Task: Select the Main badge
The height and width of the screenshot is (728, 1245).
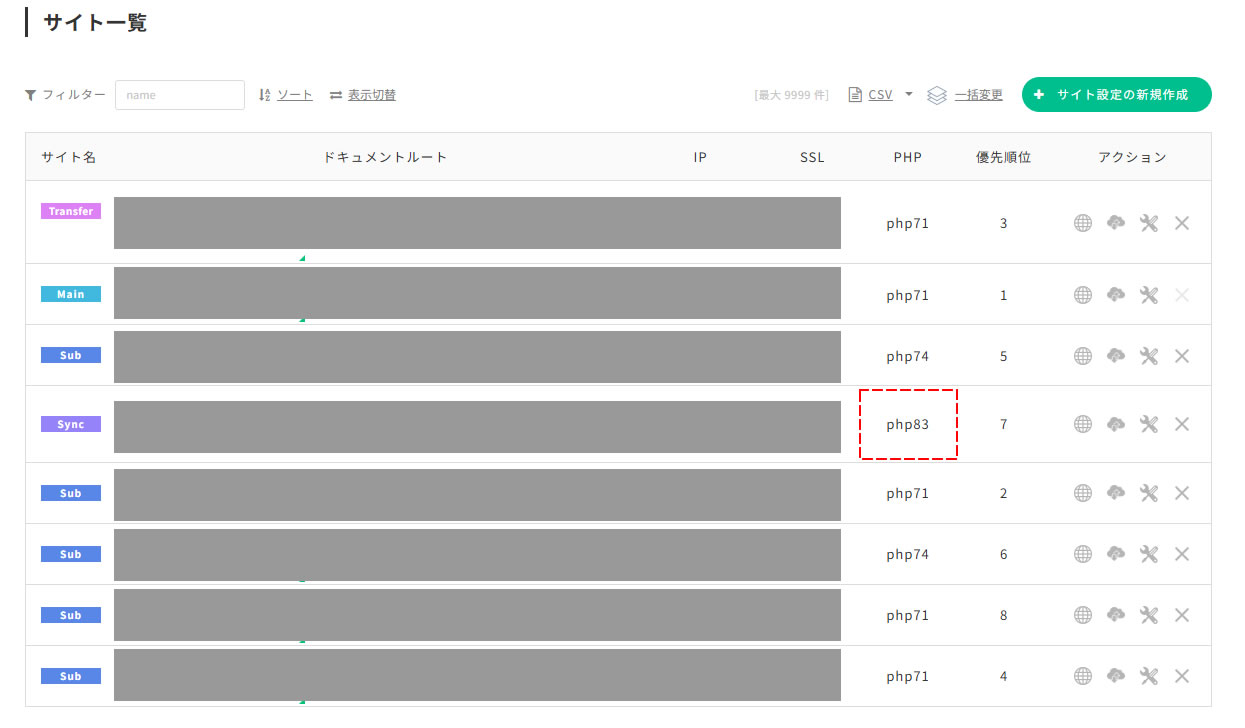Action: (71, 294)
